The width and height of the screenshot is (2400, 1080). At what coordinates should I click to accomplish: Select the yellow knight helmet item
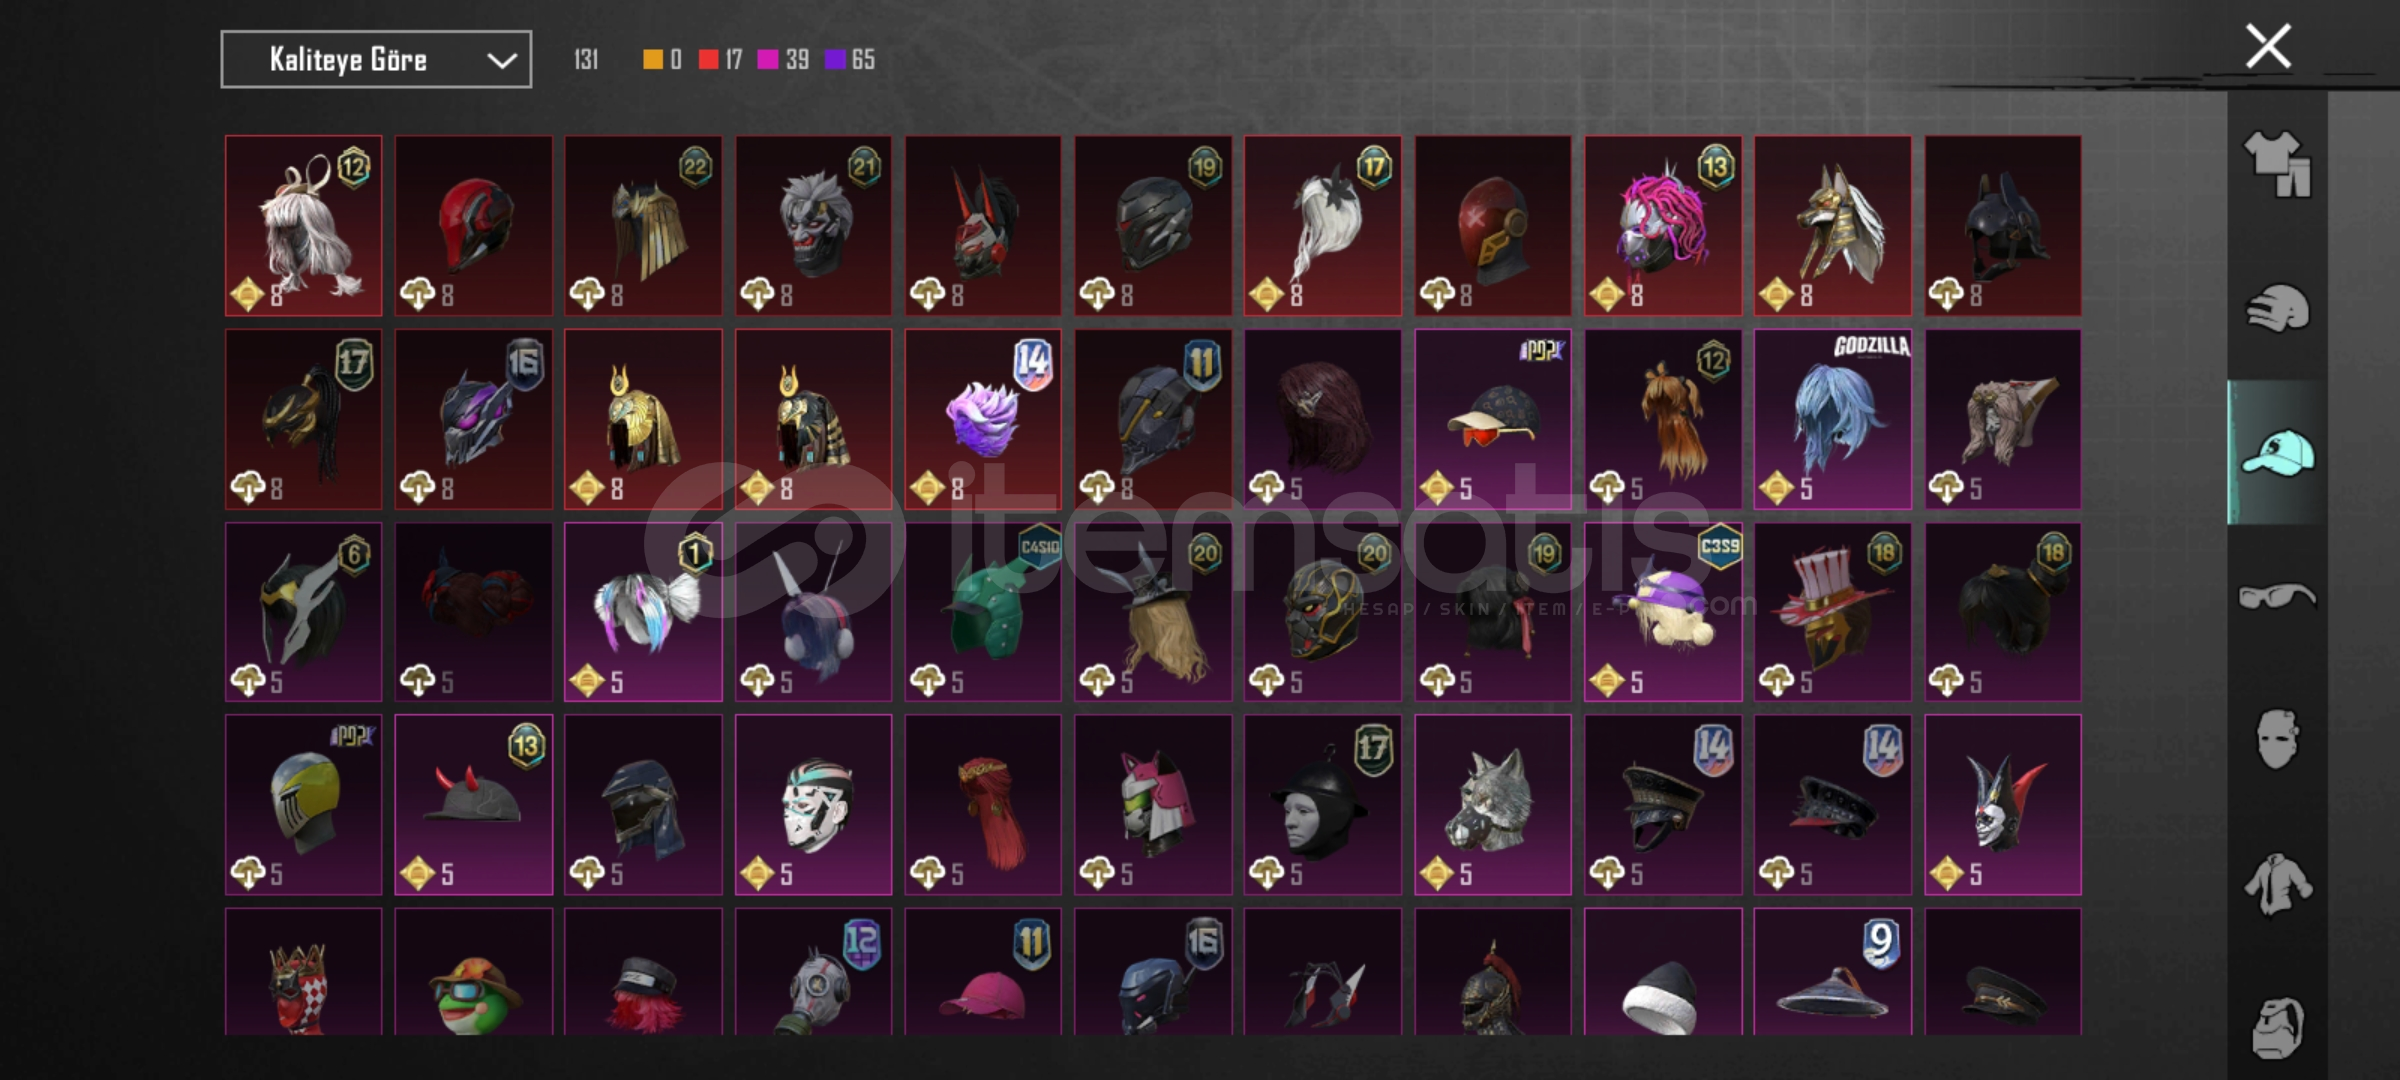pos(303,805)
